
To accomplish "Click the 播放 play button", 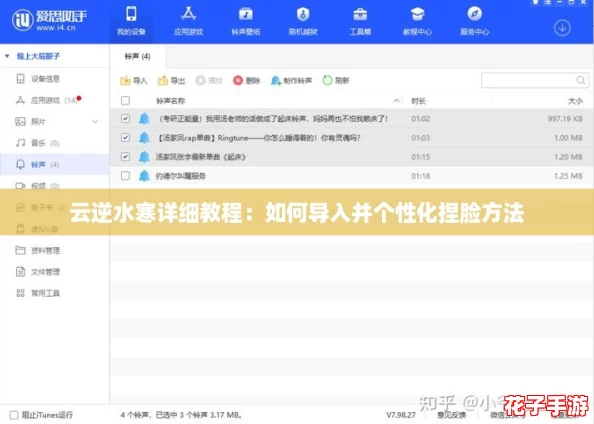I will (x=209, y=80).
